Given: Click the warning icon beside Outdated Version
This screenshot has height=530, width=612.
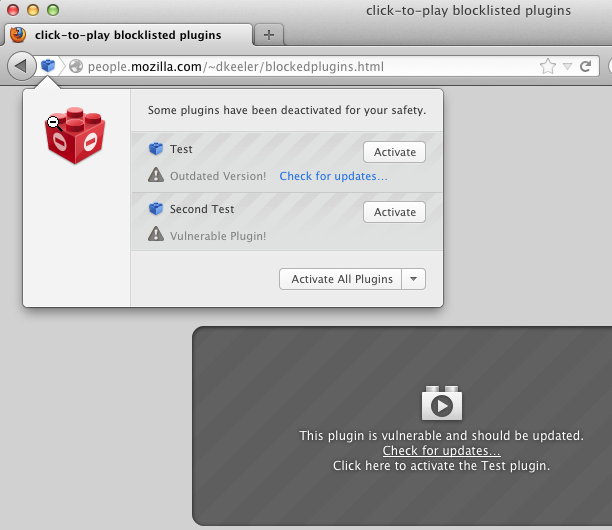Looking at the screenshot, I should click(x=156, y=176).
